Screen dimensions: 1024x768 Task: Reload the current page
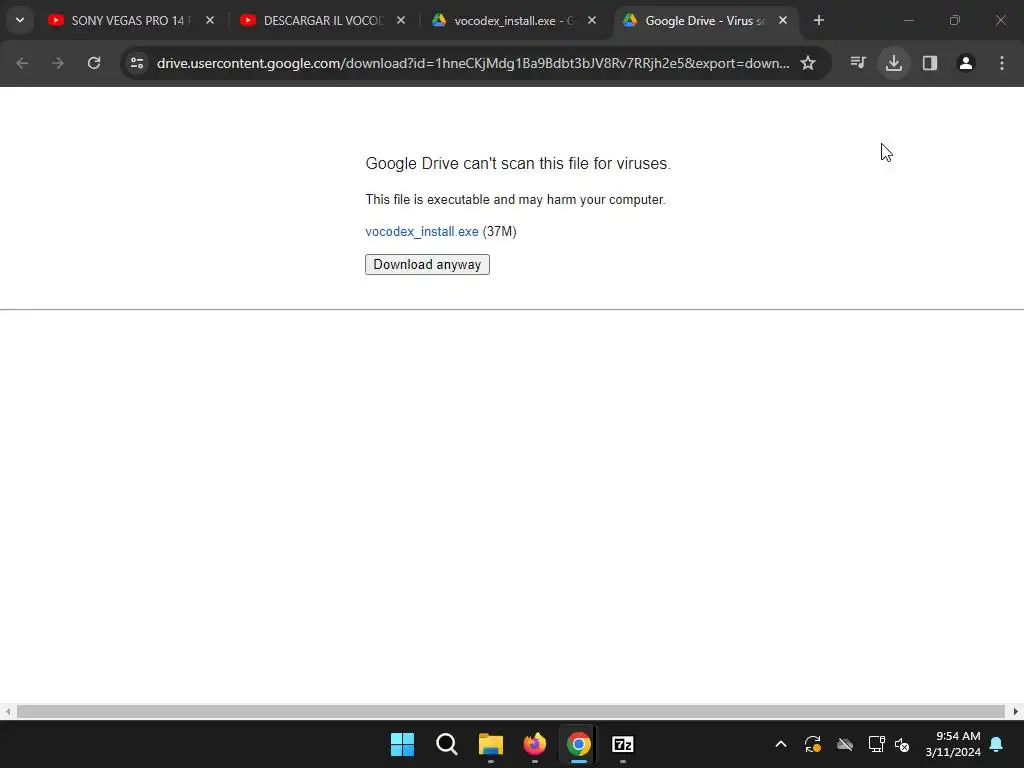94,63
